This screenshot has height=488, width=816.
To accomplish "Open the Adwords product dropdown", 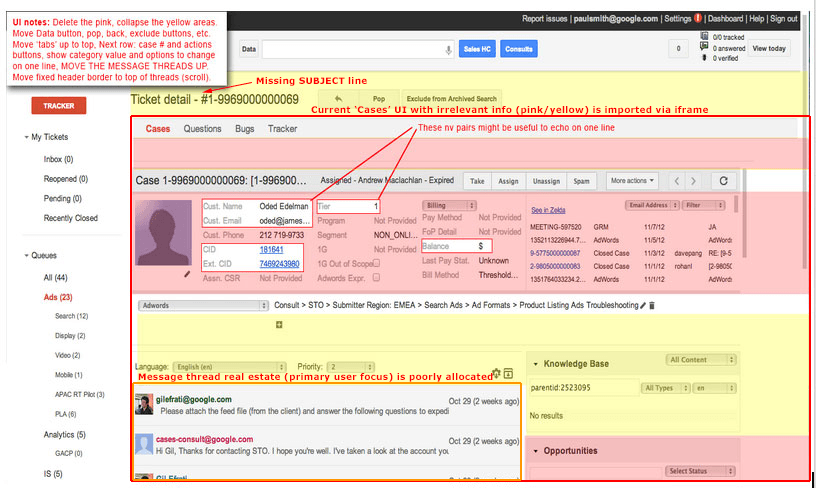I will point(203,305).
